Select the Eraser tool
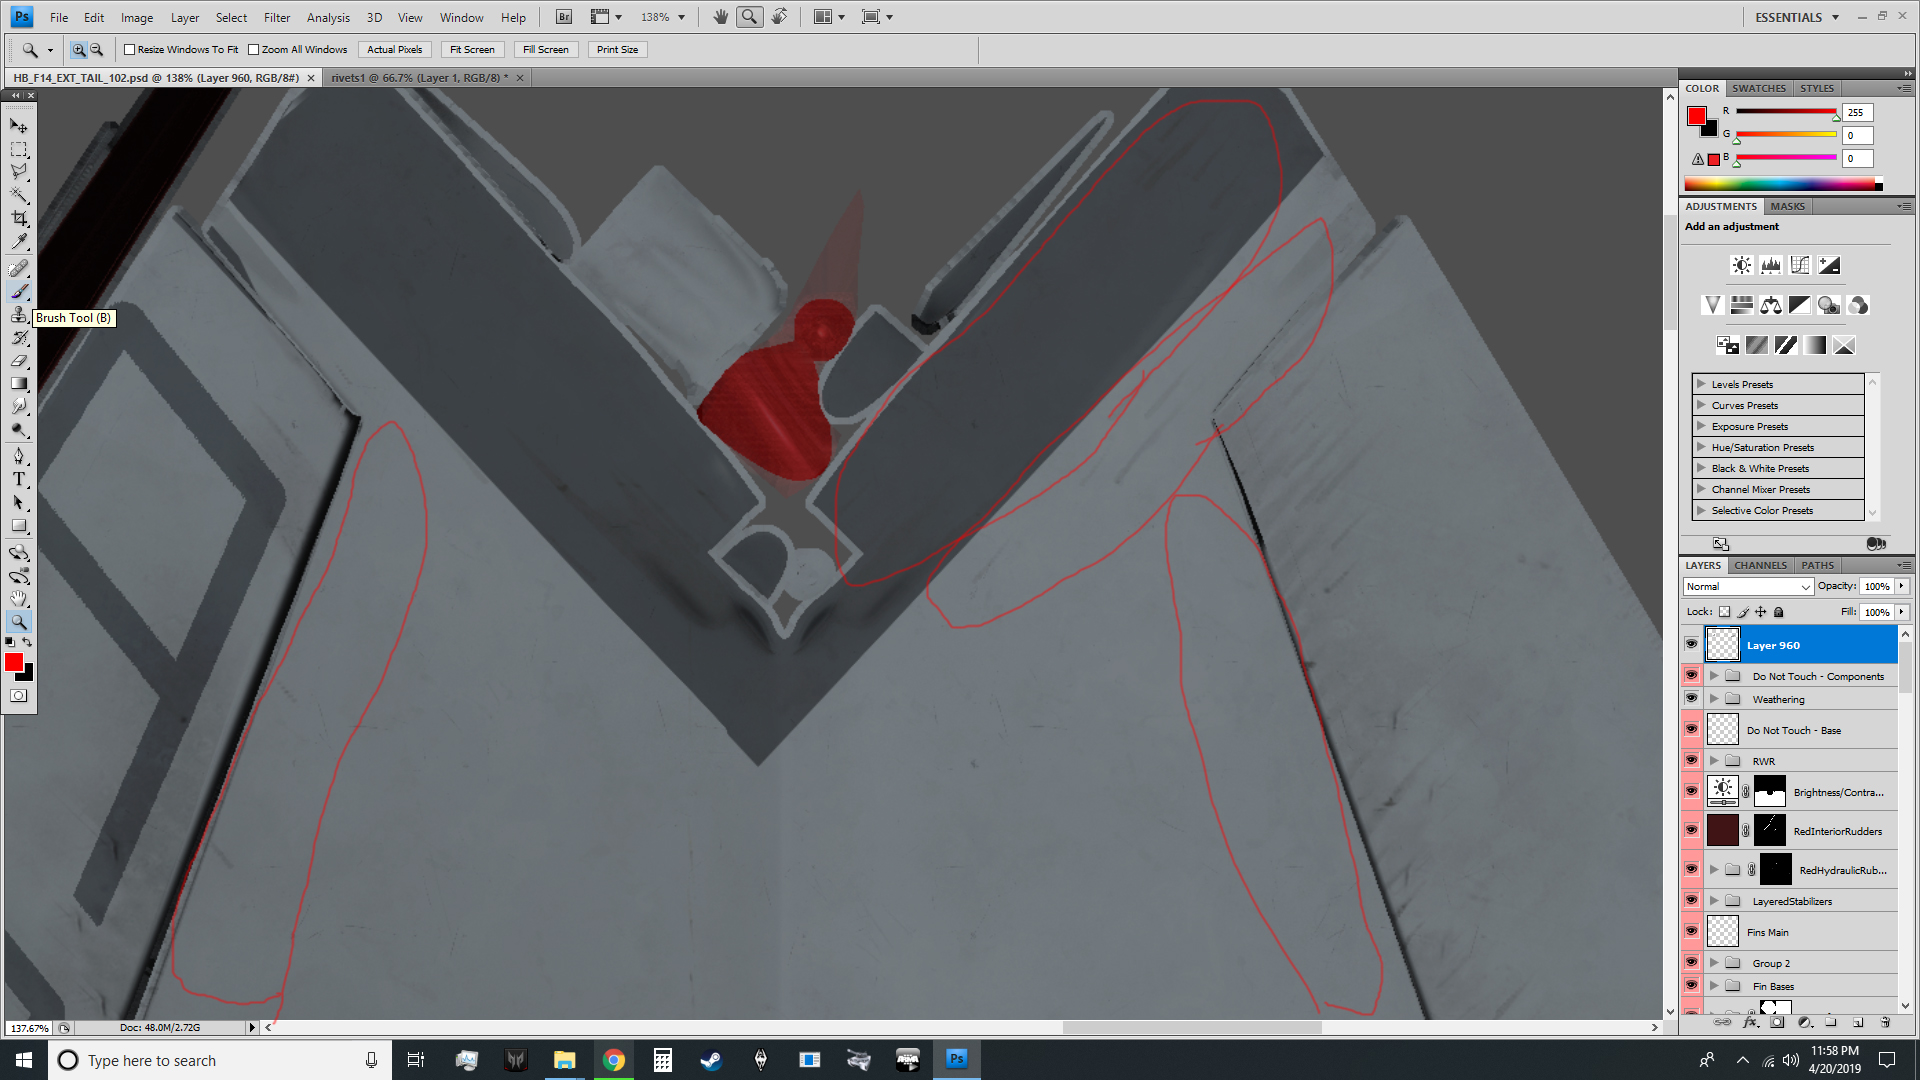The height and width of the screenshot is (1080, 1920). click(19, 361)
